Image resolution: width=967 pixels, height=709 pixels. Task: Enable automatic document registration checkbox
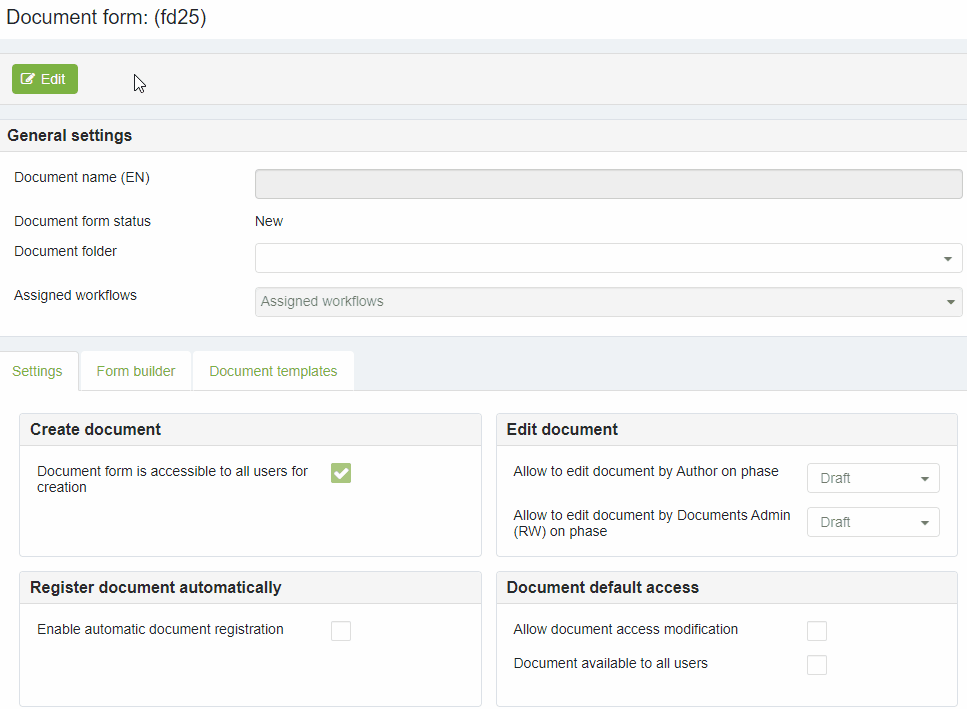341,631
